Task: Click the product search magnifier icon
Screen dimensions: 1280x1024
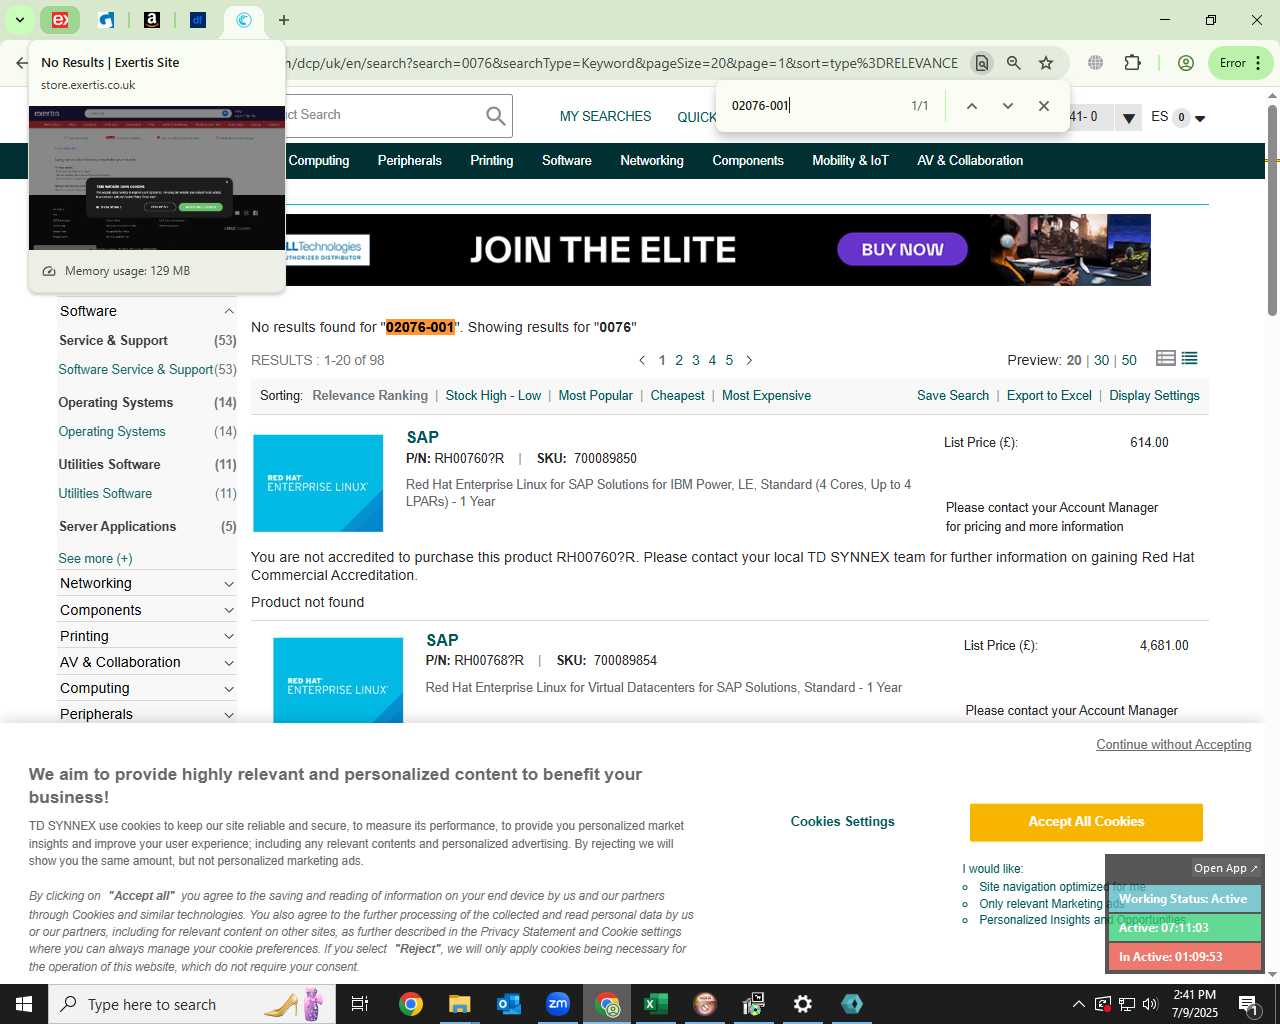Action: coord(495,116)
